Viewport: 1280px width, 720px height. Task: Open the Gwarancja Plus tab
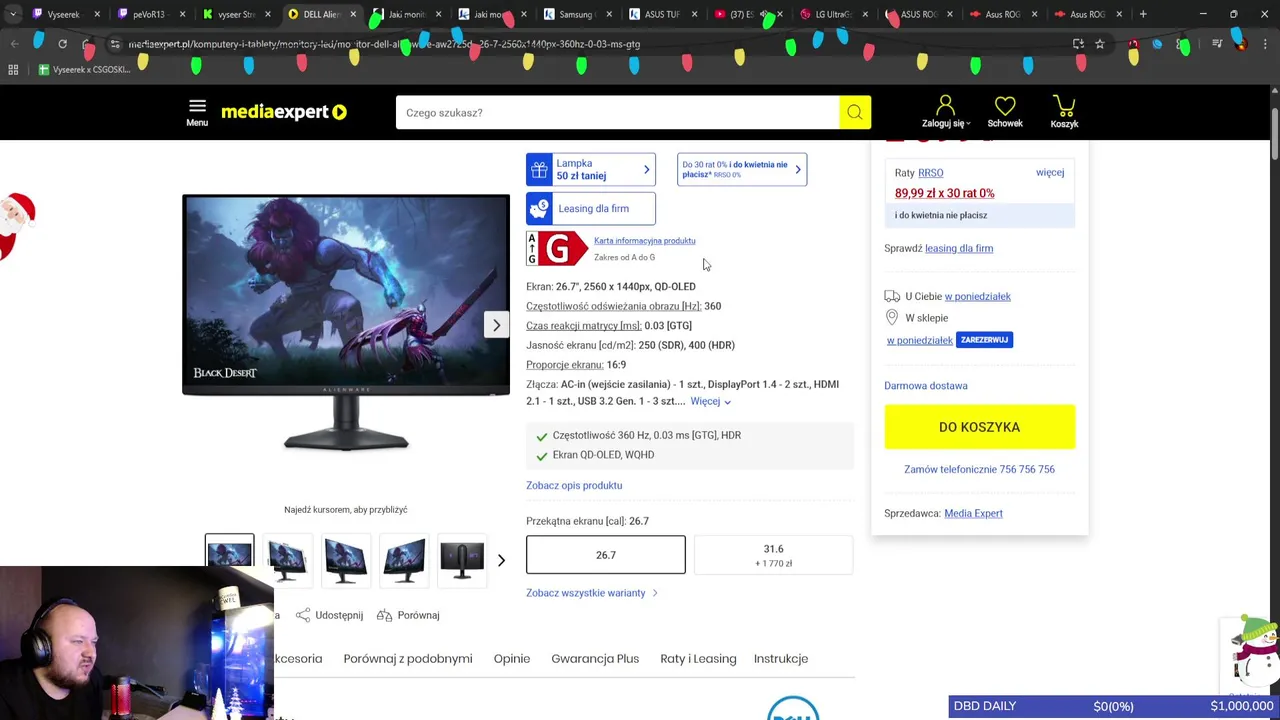595,658
